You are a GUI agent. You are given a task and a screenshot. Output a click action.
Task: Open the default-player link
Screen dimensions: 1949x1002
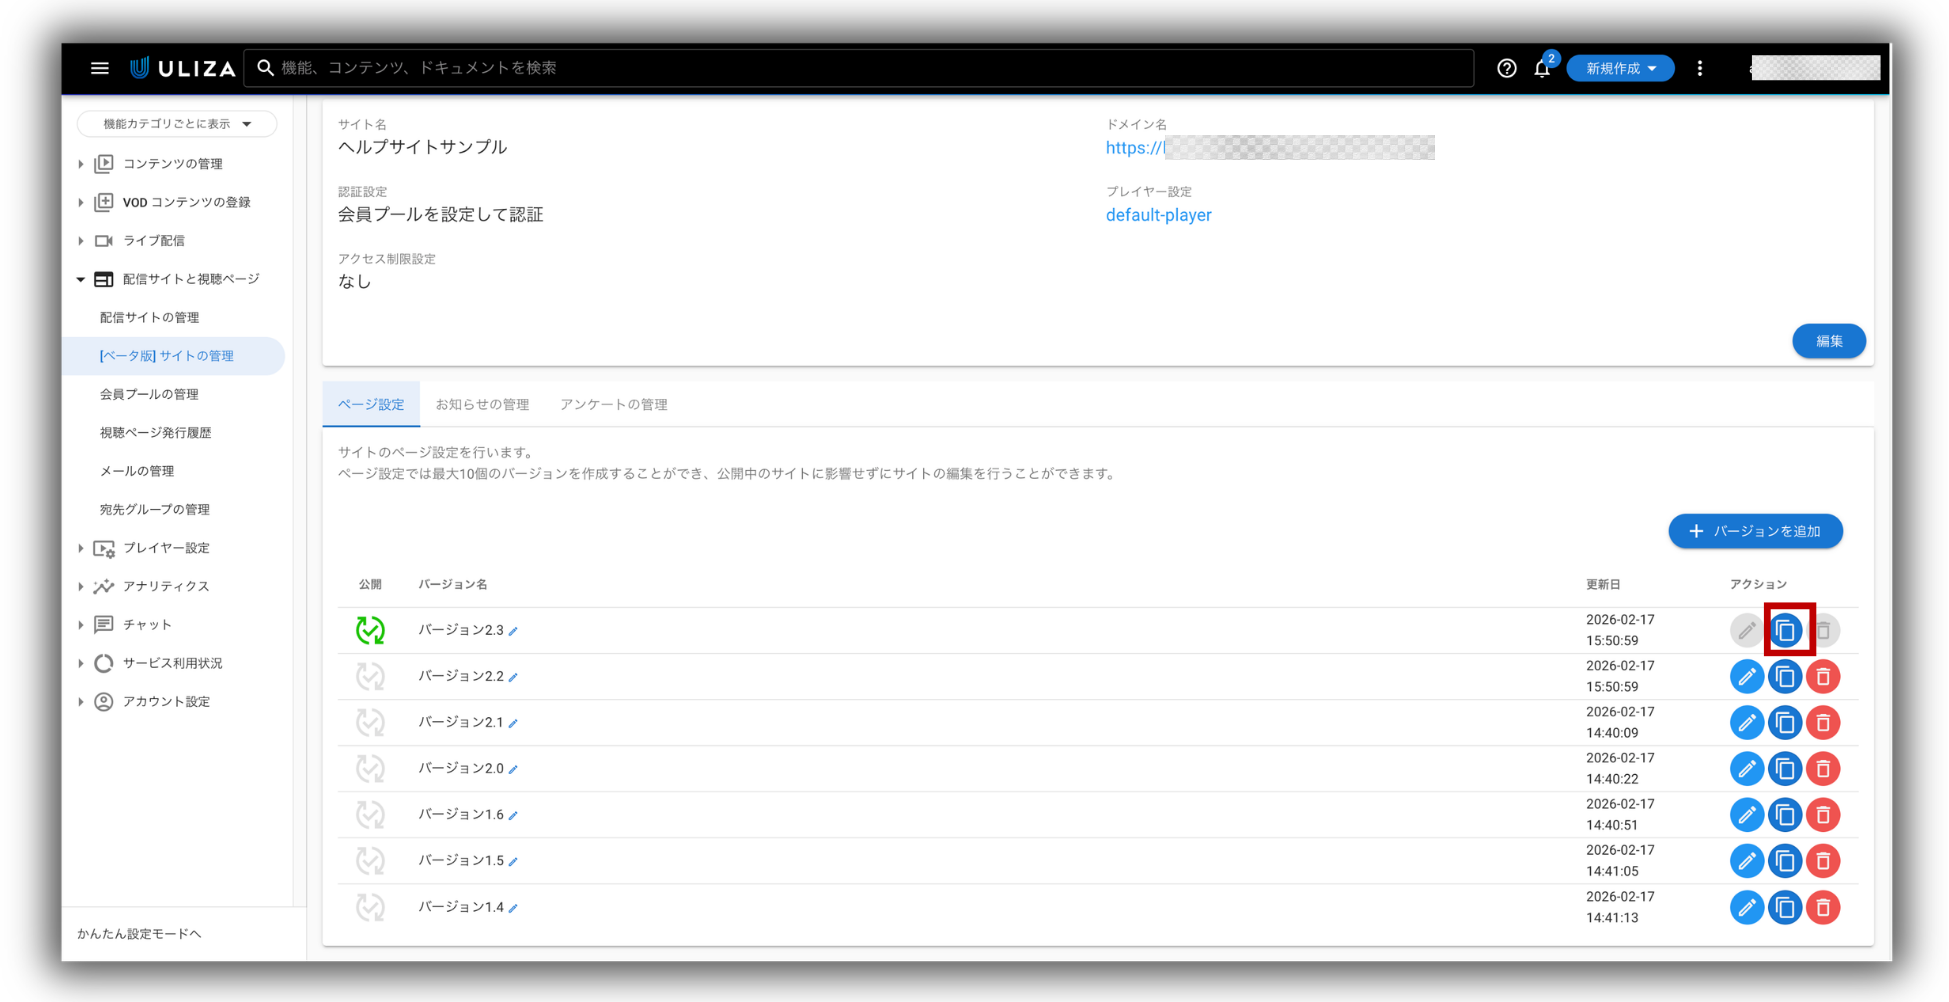point(1158,215)
